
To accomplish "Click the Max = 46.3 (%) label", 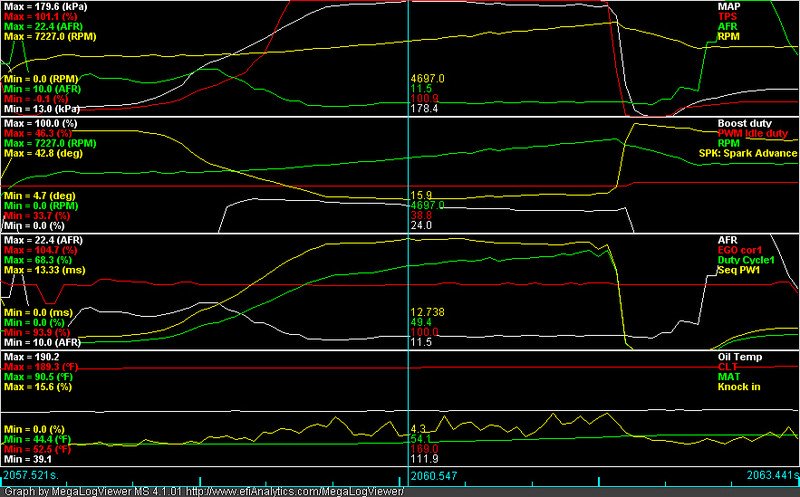I will pyautogui.click(x=38, y=134).
